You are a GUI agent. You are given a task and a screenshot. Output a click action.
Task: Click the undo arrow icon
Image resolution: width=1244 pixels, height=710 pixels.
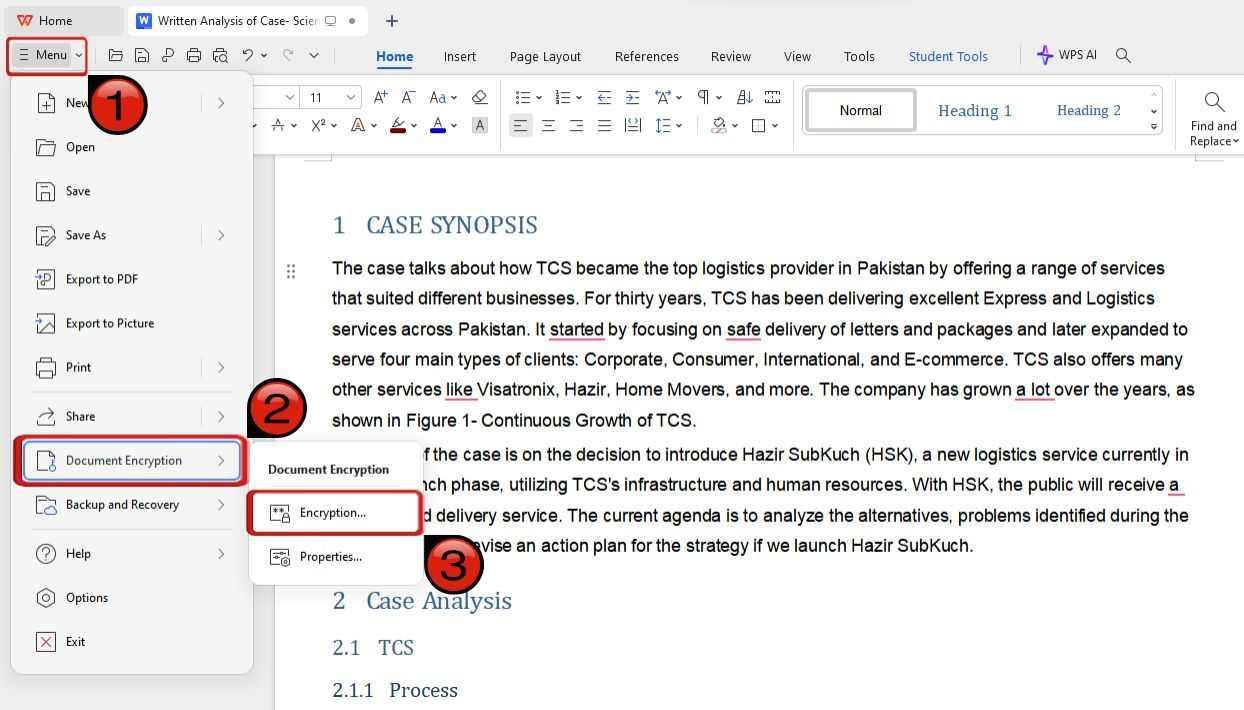point(248,56)
